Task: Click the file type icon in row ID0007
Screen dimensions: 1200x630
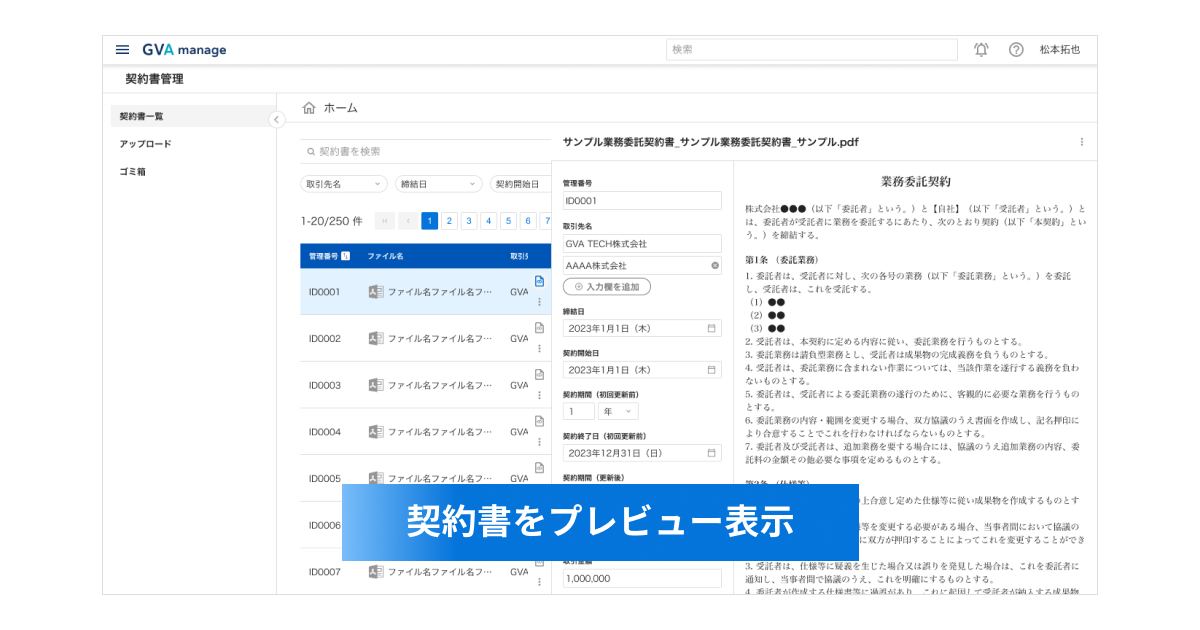Action: click(x=376, y=572)
